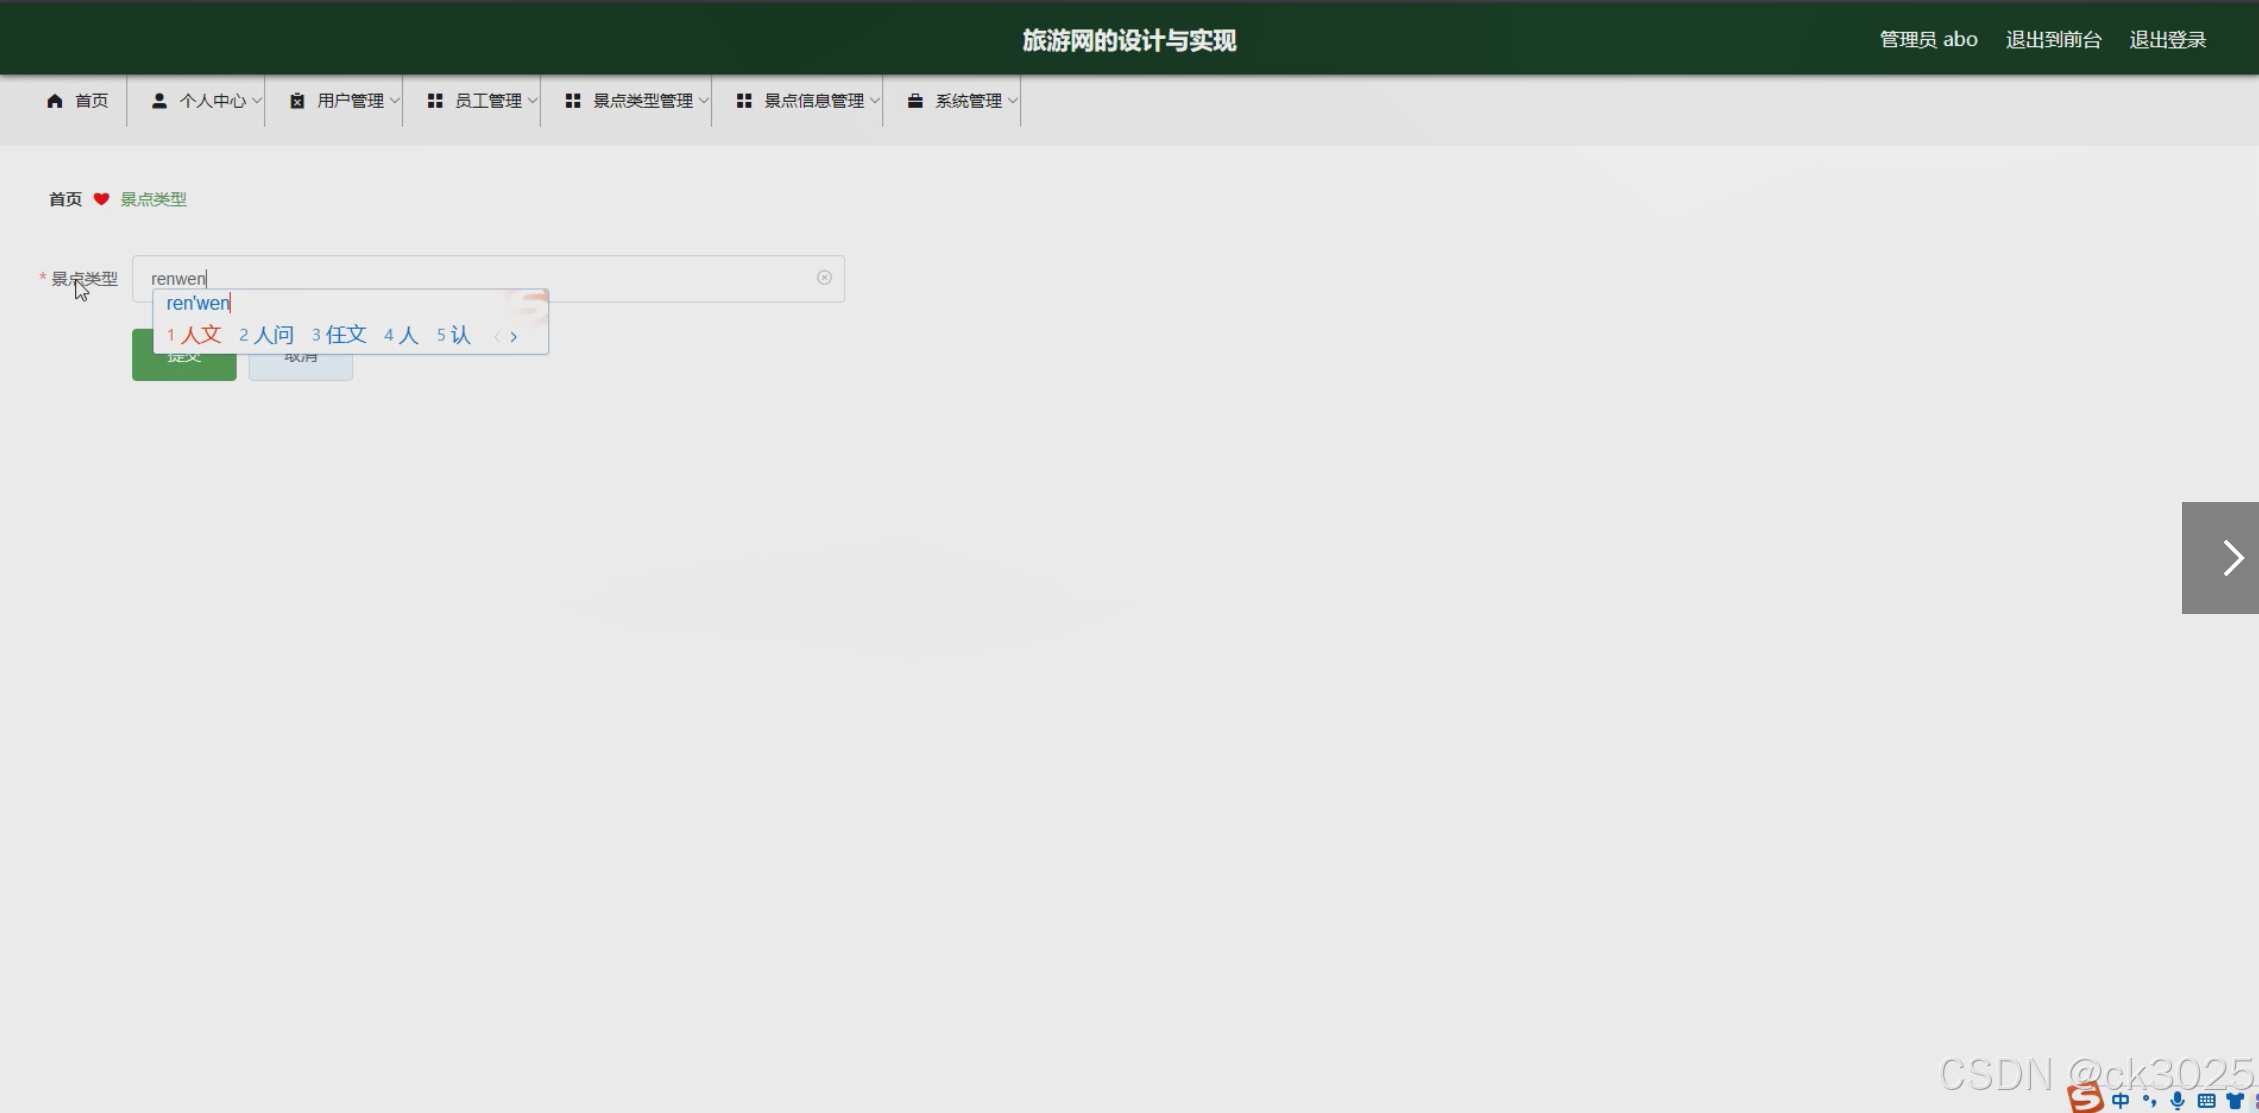Click the grid icon beside 员工管理

tap(435, 101)
